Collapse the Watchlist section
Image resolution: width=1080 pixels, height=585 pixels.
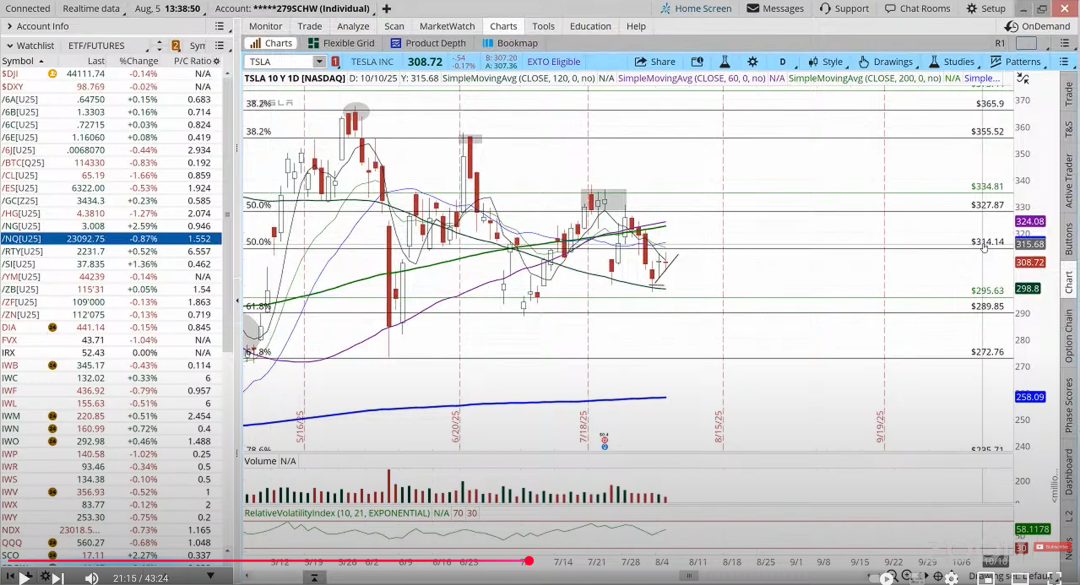pyautogui.click(x=10, y=45)
